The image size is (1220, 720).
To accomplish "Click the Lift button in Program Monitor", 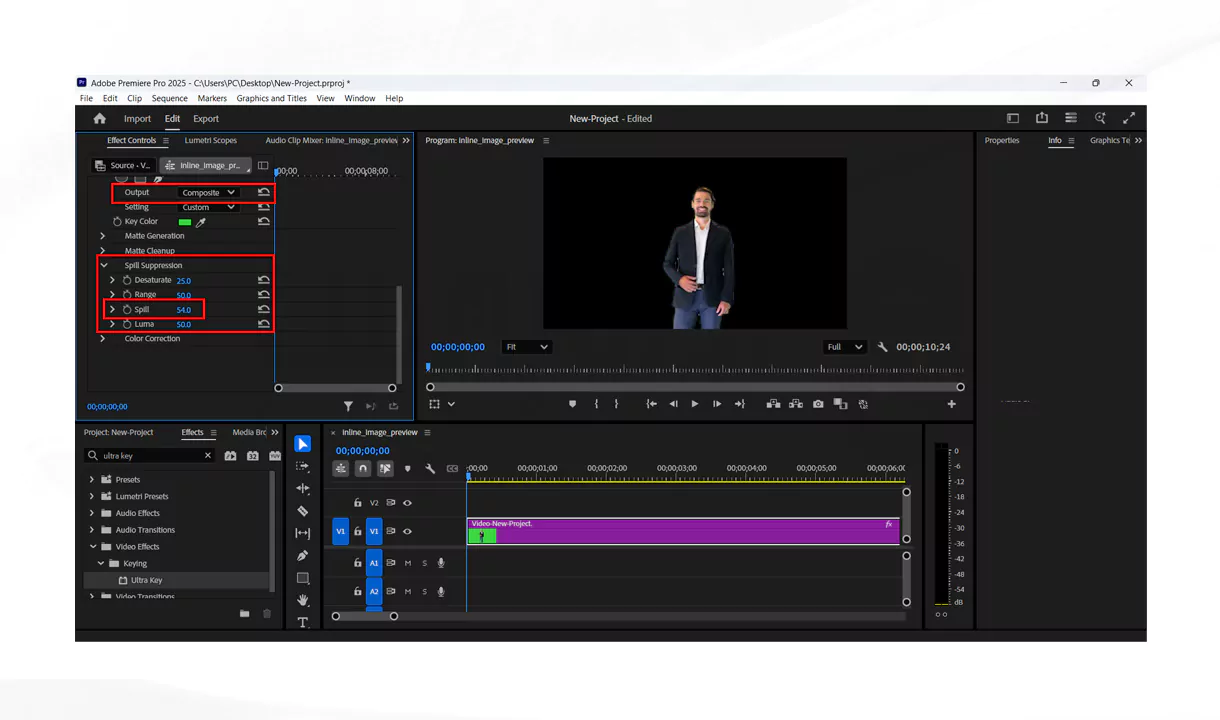I will (x=773, y=404).
